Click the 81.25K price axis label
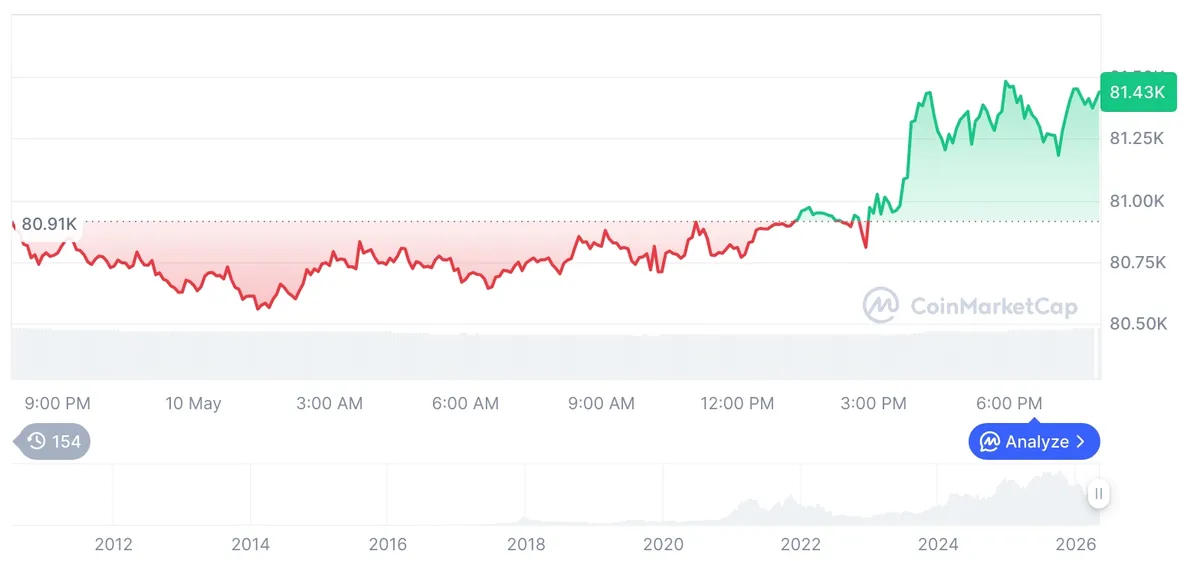The height and width of the screenshot is (561, 1200). pos(1138,138)
